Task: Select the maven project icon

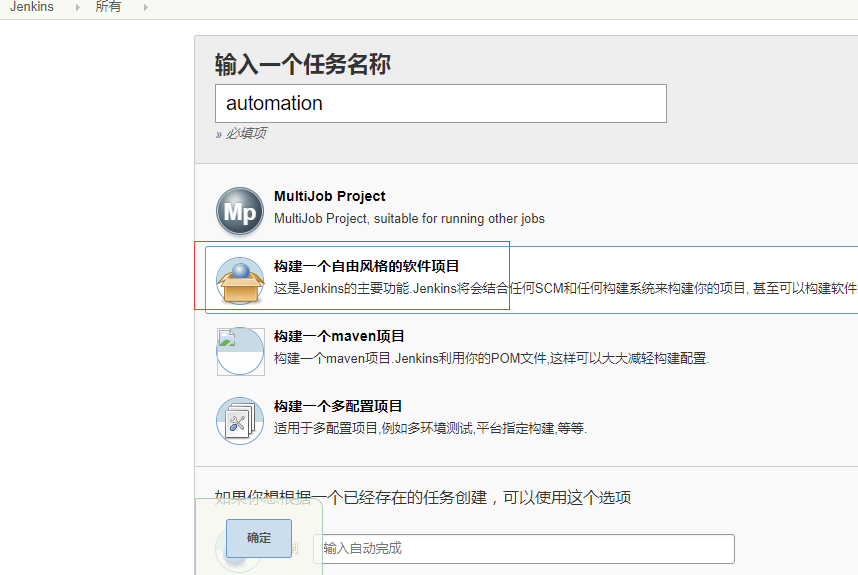Action: coord(240,351)
